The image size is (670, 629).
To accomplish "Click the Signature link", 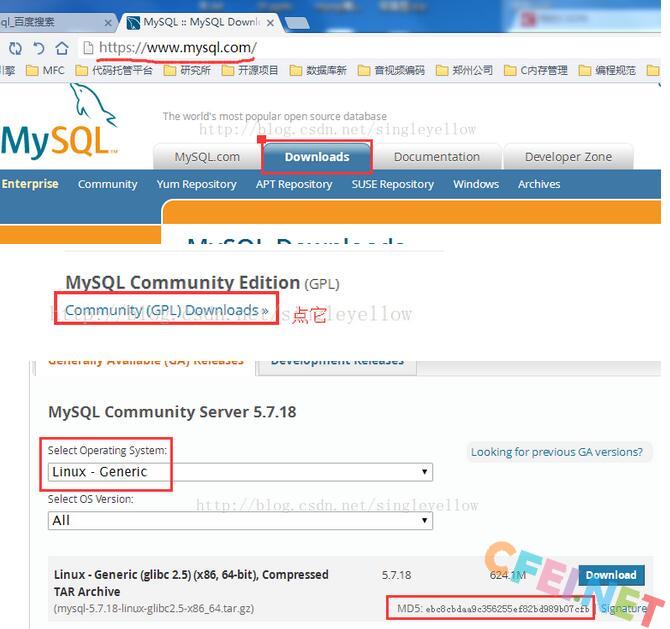I will click(623, 608).
